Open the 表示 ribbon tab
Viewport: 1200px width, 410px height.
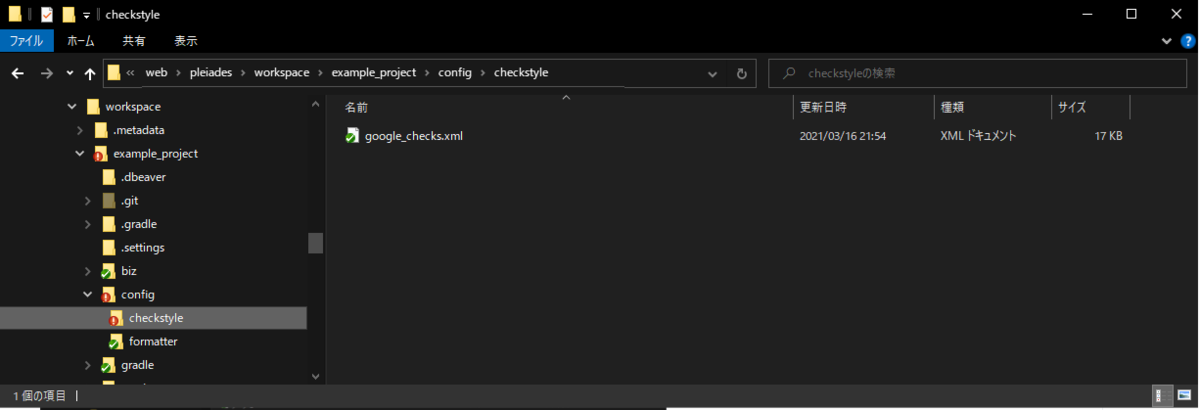(x=186, y=41)
